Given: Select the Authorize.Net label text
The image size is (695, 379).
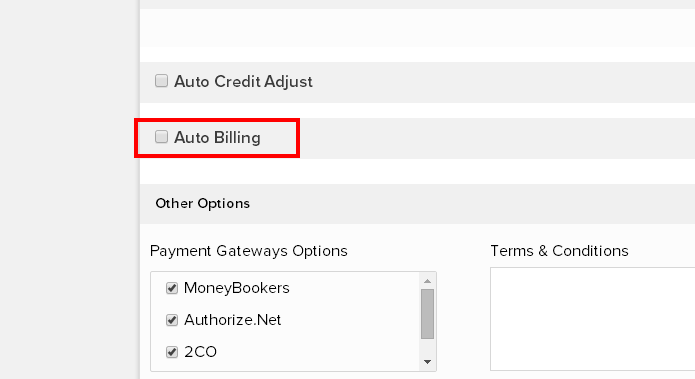Looking at the screenshot, I should (x=233, y=320).
